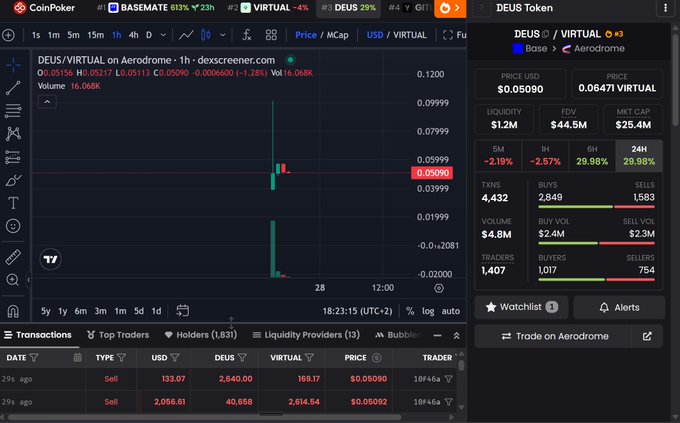Open Aerodrome trade in external link icon
The image size is (680, 423).
pos(647,336)
